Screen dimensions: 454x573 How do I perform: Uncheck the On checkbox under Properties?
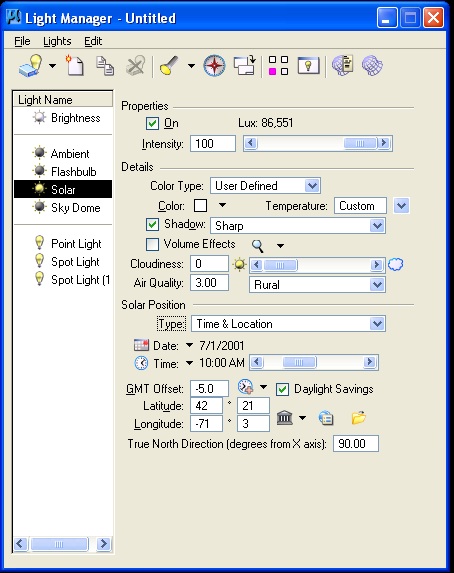(x=152, y=124)
